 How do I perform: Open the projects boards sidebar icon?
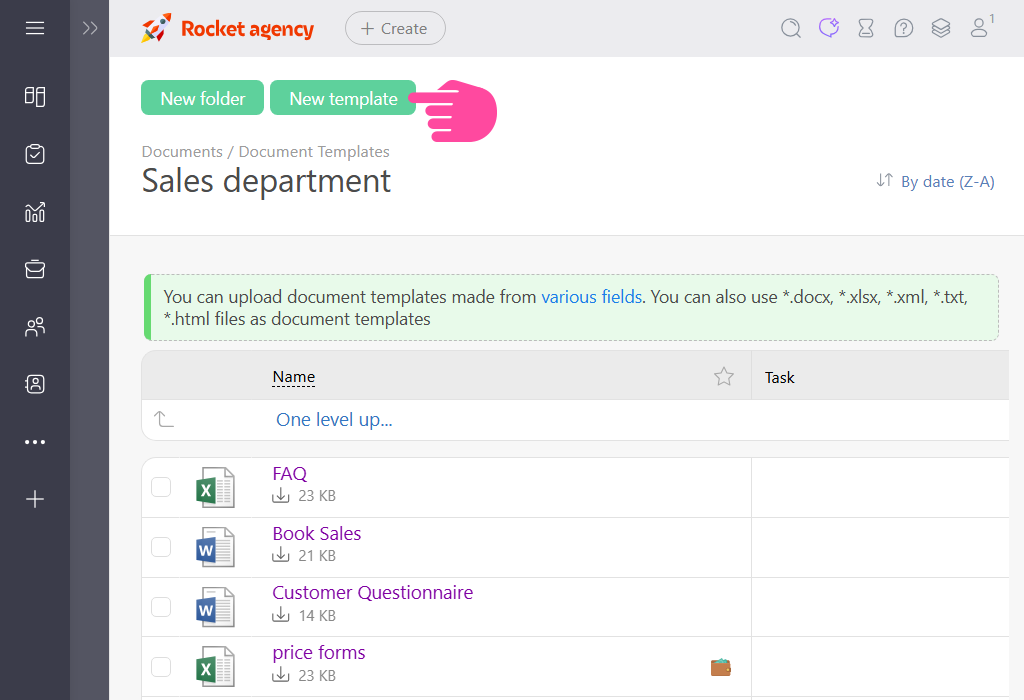35,97
